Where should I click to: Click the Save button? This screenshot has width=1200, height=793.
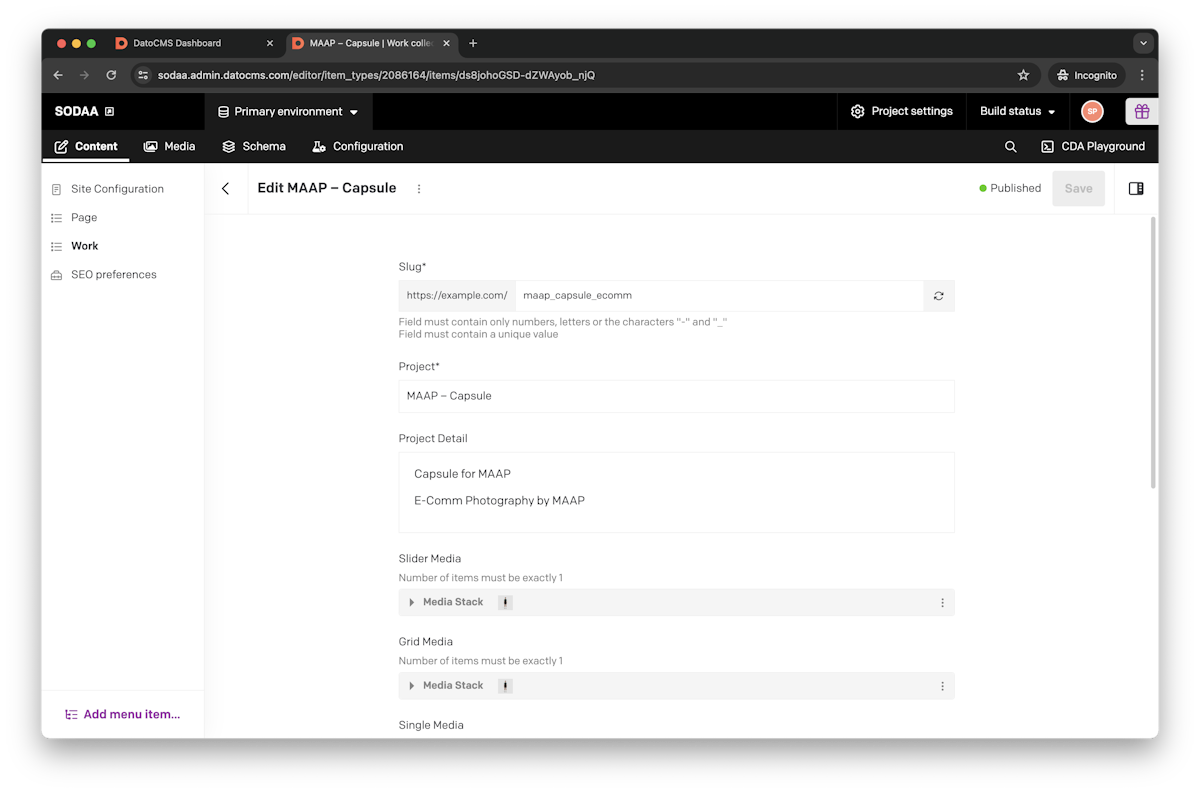click(x=1078, y=188)
